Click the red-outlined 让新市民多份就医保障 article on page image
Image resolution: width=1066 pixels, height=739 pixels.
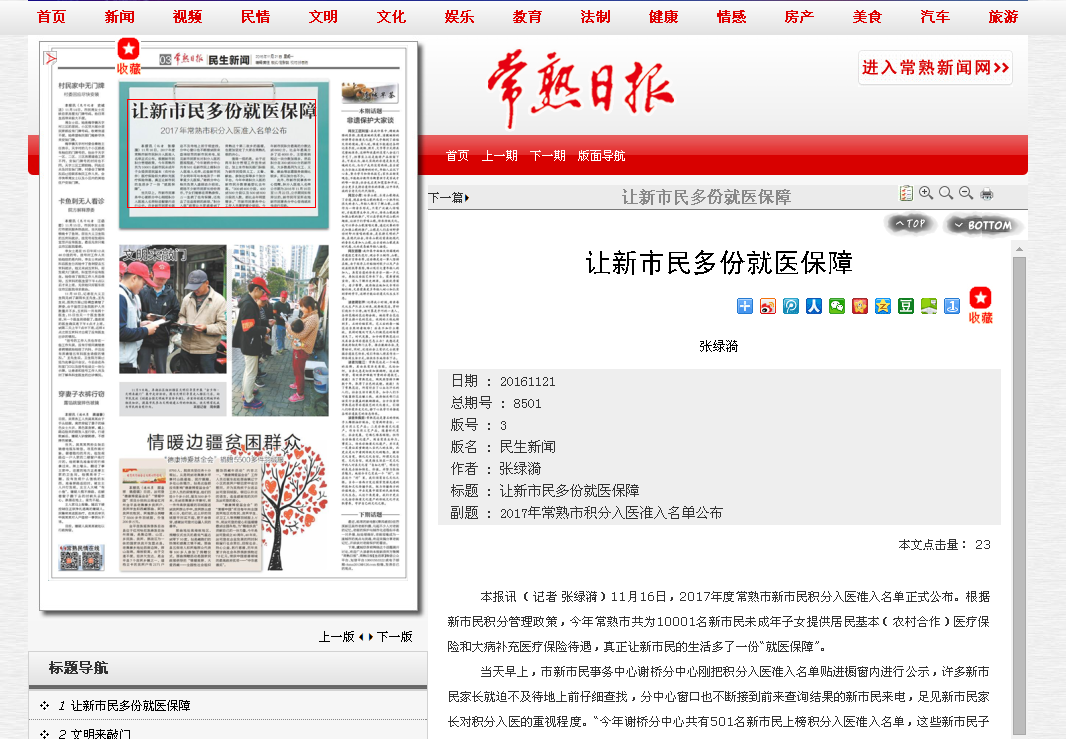tap(222, 154)
